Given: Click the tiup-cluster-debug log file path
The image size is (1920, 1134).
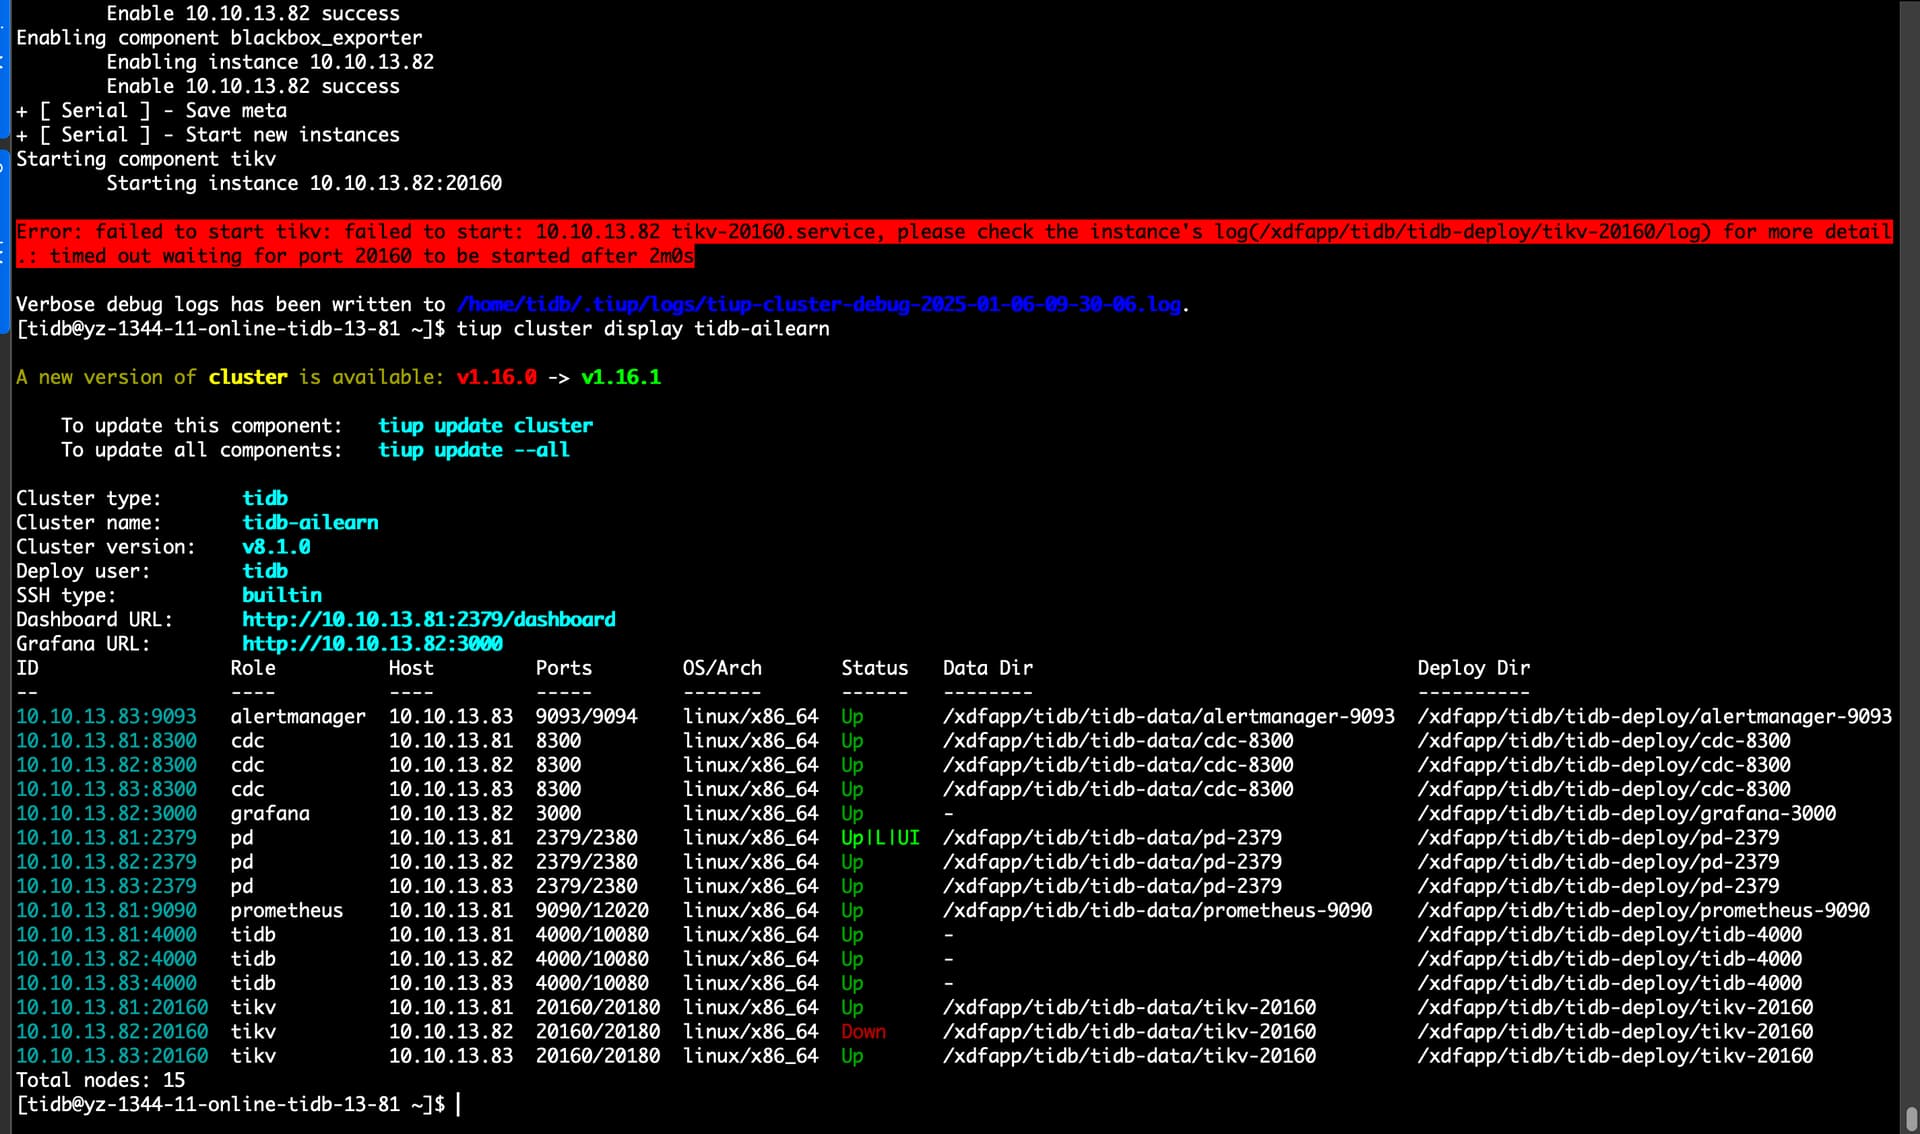Looking at the screenshot, I should 818,304.
